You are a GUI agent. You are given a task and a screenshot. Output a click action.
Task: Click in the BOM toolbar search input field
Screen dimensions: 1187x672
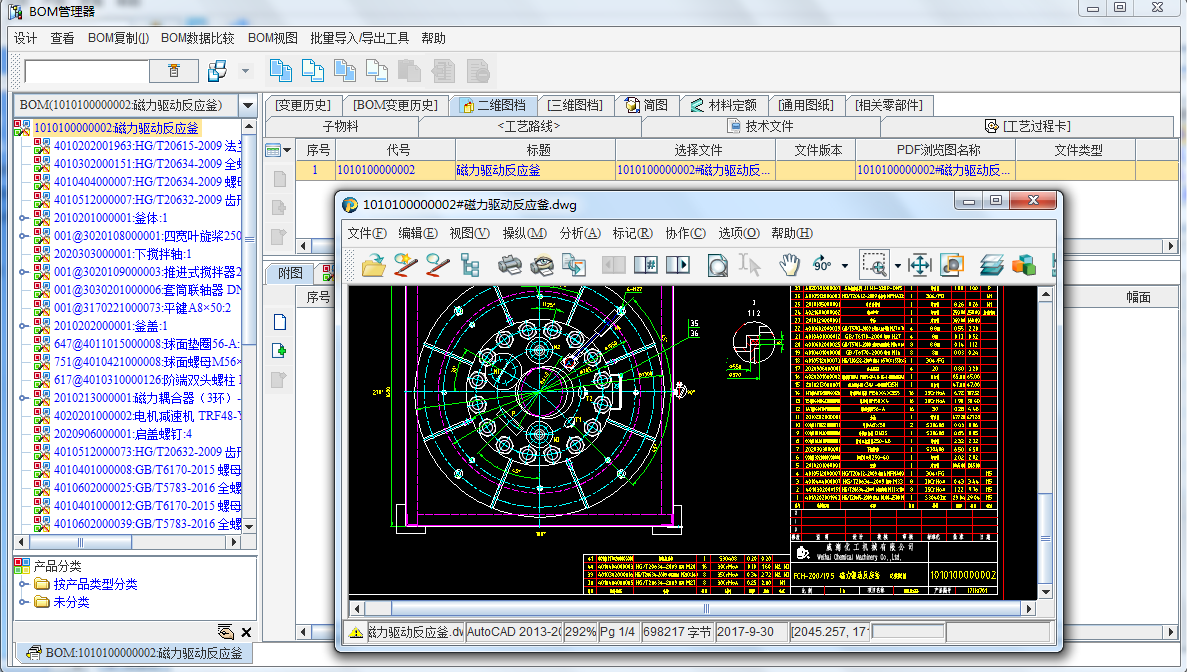click(x=86, y=72)
